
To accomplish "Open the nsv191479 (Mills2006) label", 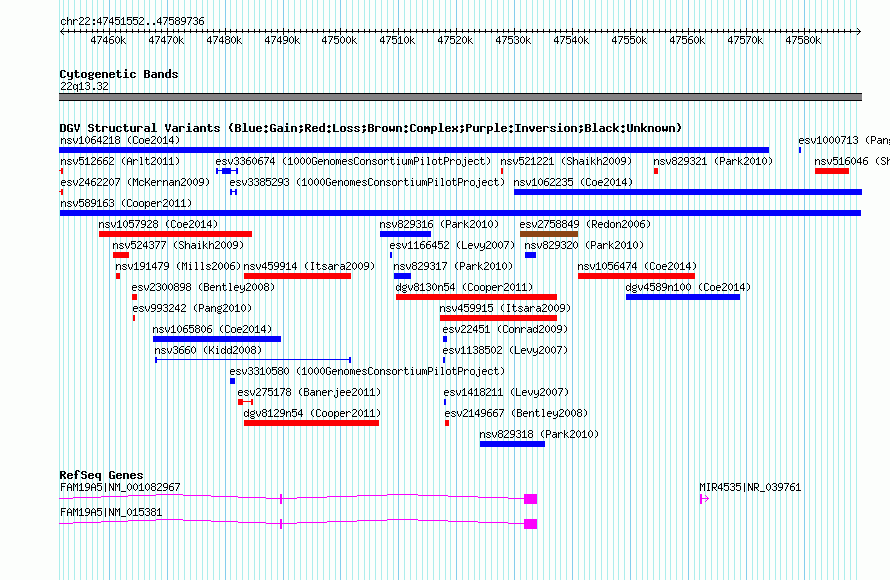I will coord(178,266).
